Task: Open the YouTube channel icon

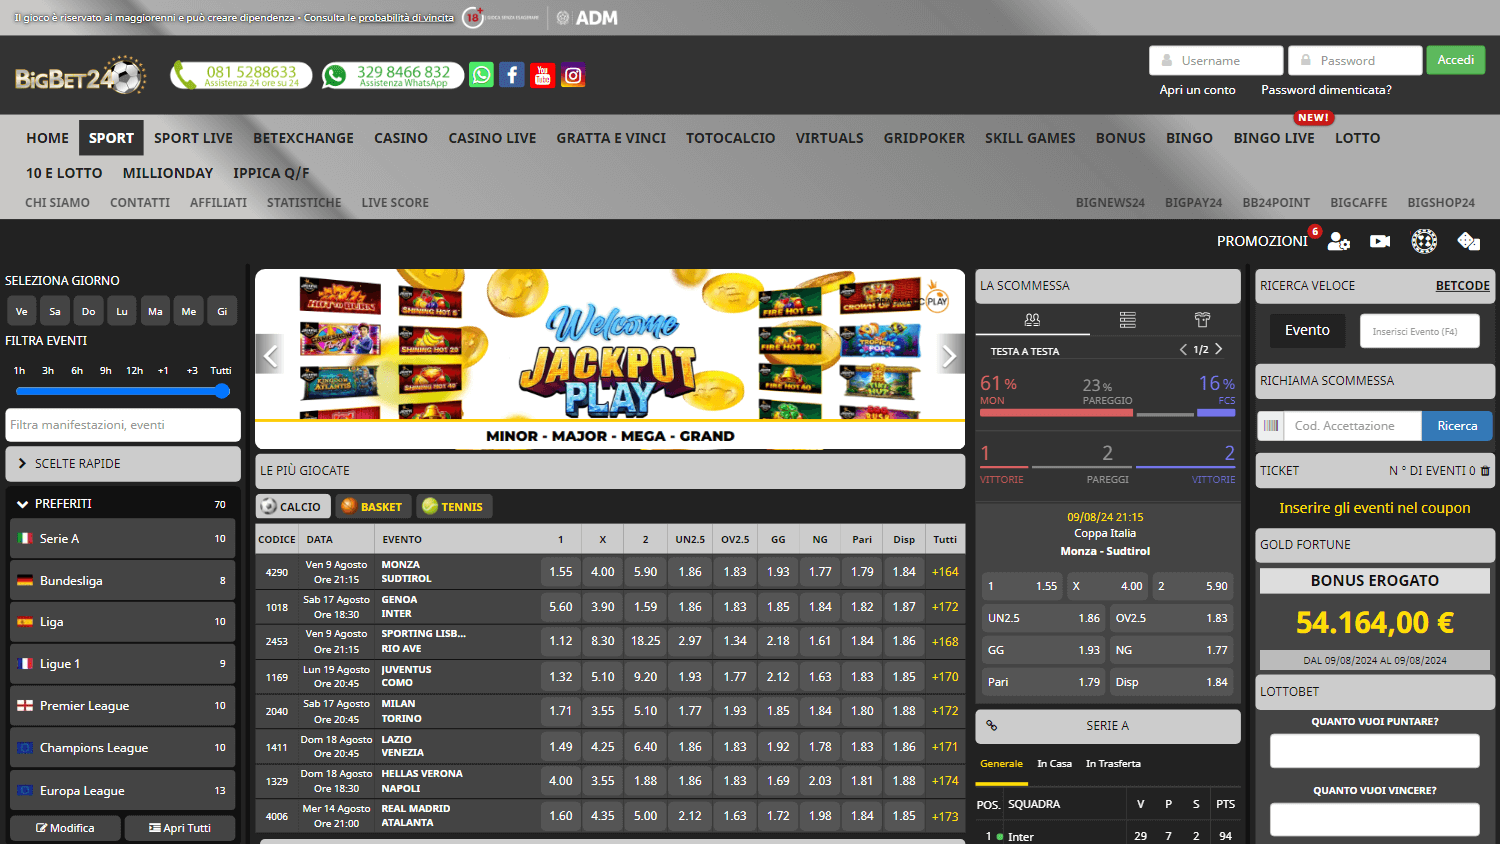Action: [x=542, y=75]
